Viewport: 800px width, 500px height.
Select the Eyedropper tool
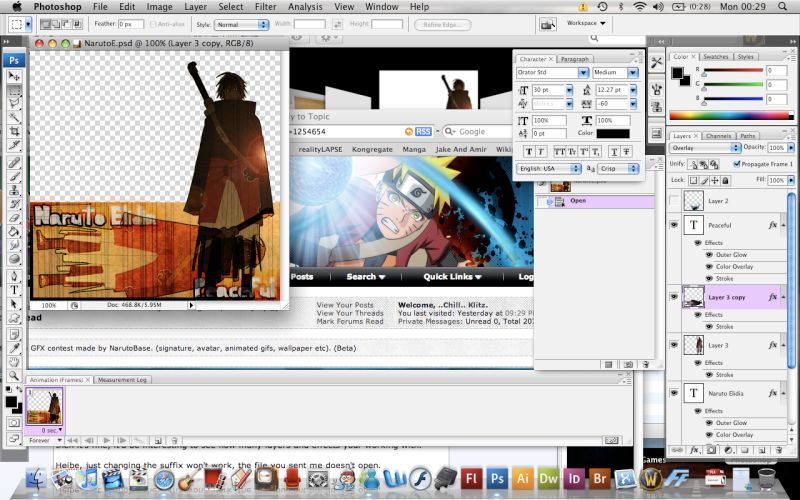pyautogui.click(x=14, y=348)
